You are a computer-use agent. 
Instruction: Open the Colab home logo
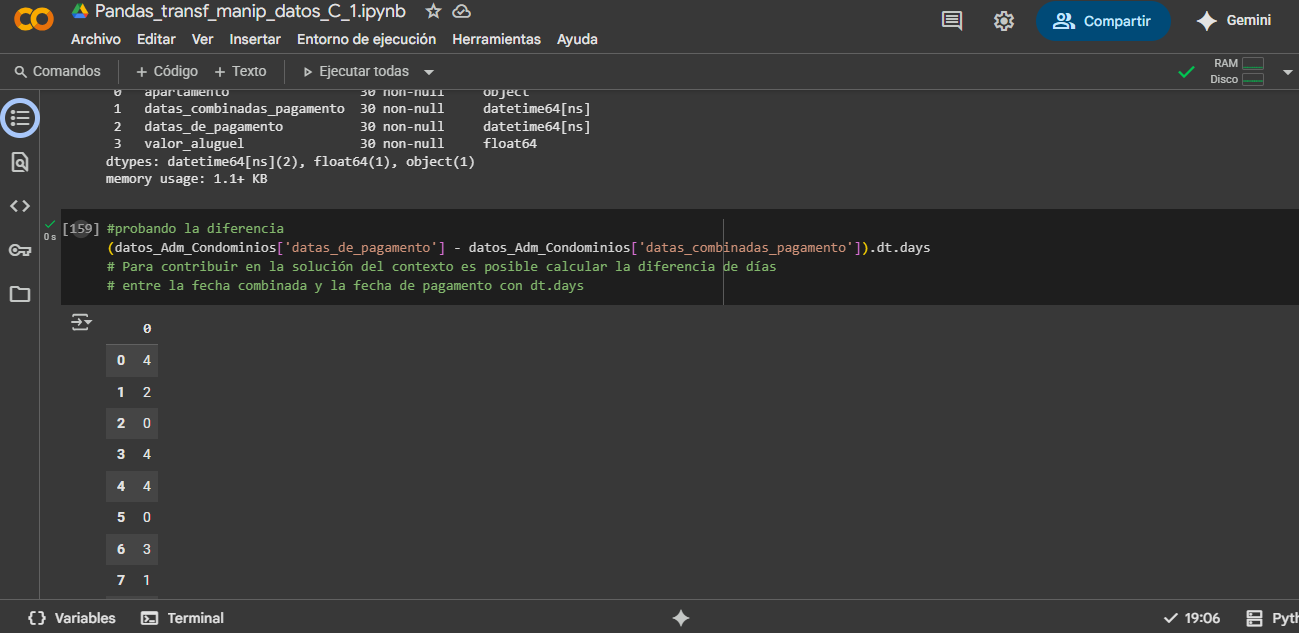pyautogui.click(x=34, y=20)
